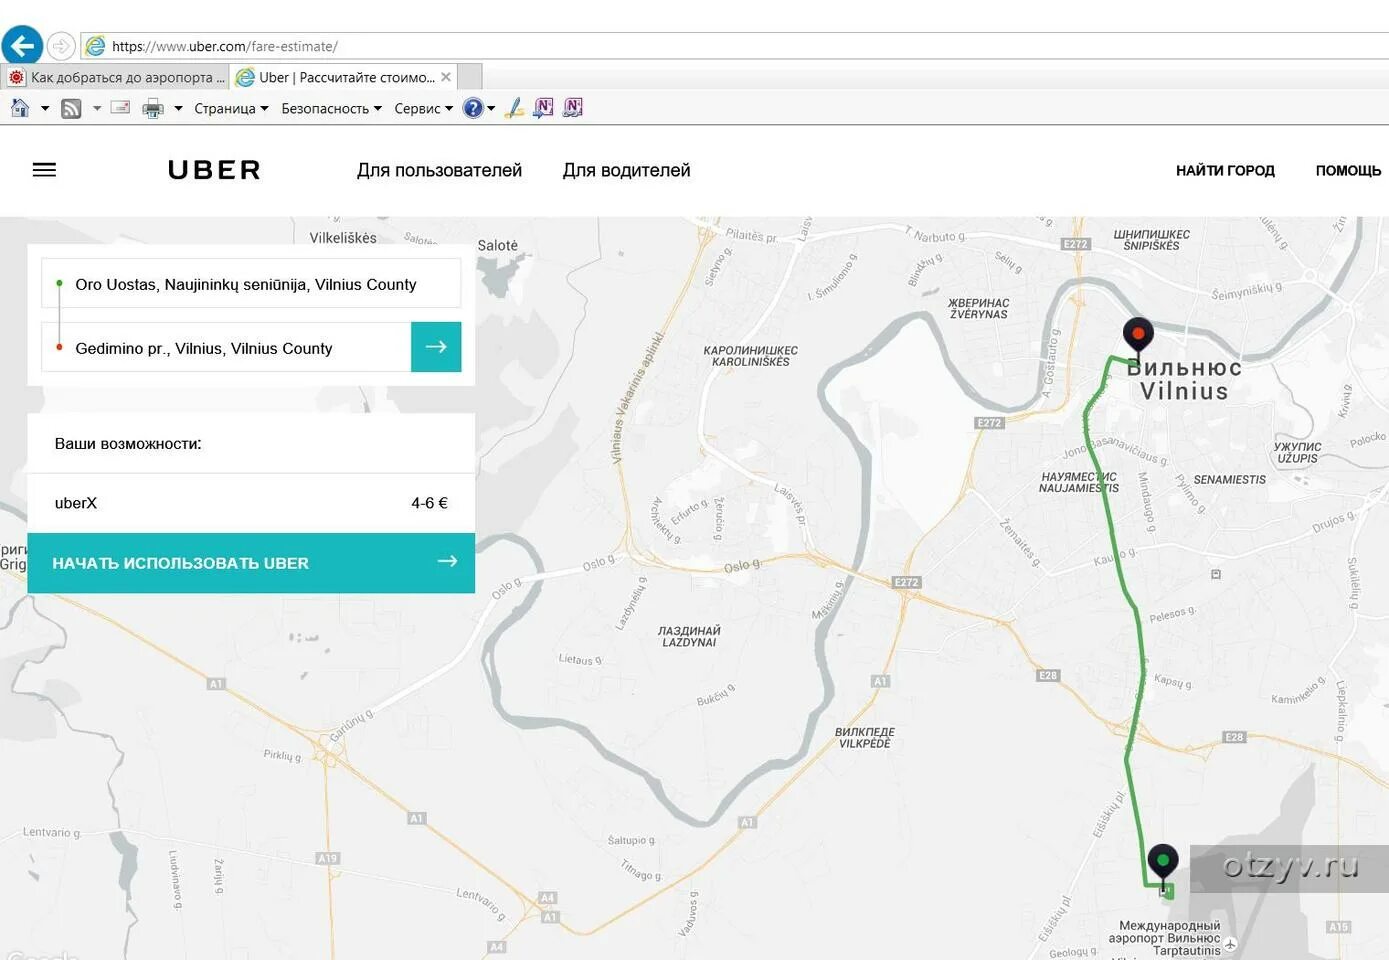Screen dimensions: 1389x960
Task: Open the Безопасность menu
Action: (x=331, y=108)
